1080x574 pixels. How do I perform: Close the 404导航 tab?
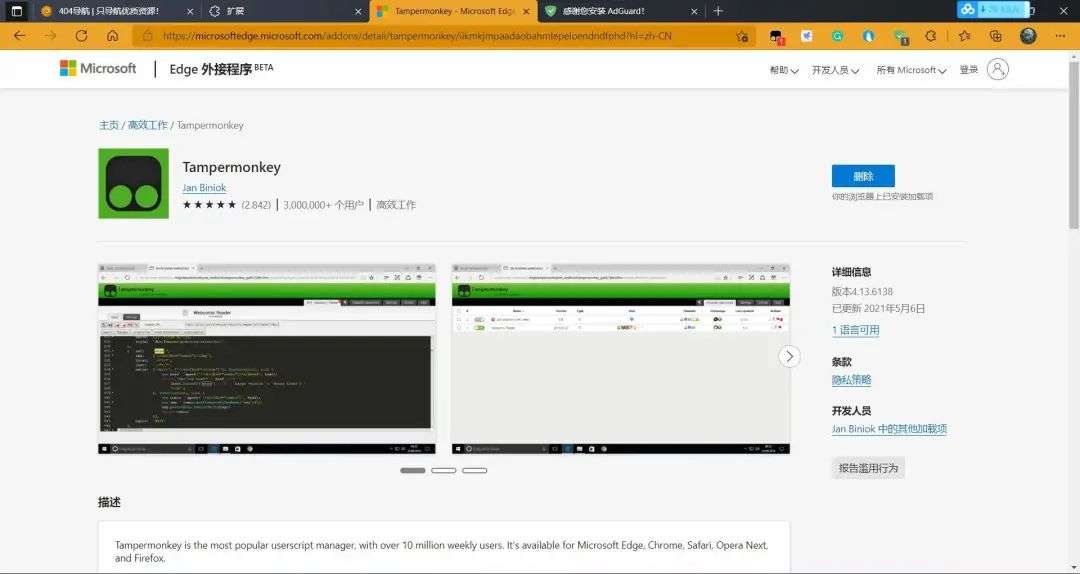pyautogui.click(x=190, y=11)
